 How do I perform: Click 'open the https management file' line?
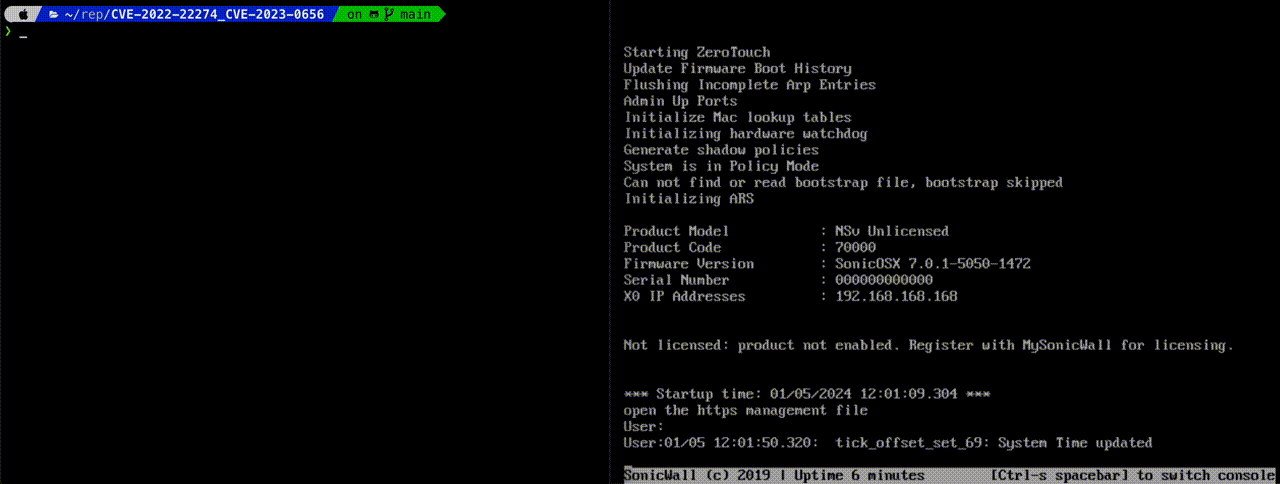pos(746,410)
